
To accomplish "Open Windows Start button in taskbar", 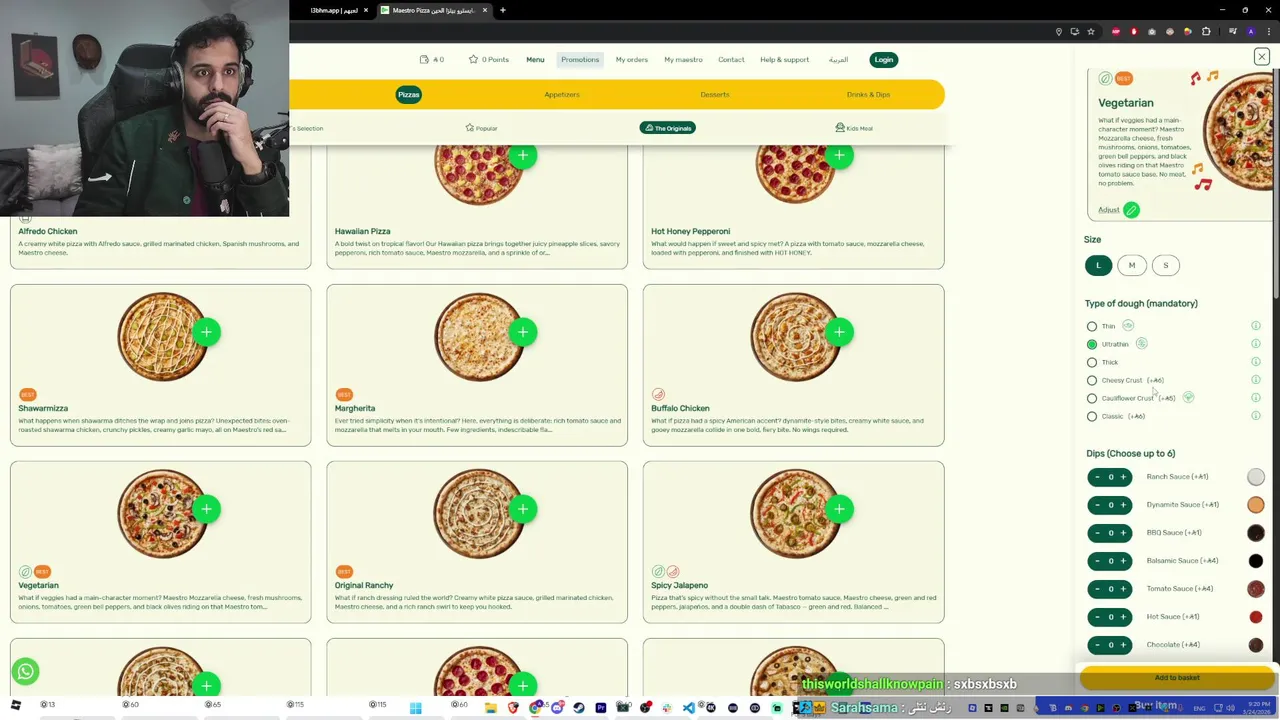I will click(415, 708).
